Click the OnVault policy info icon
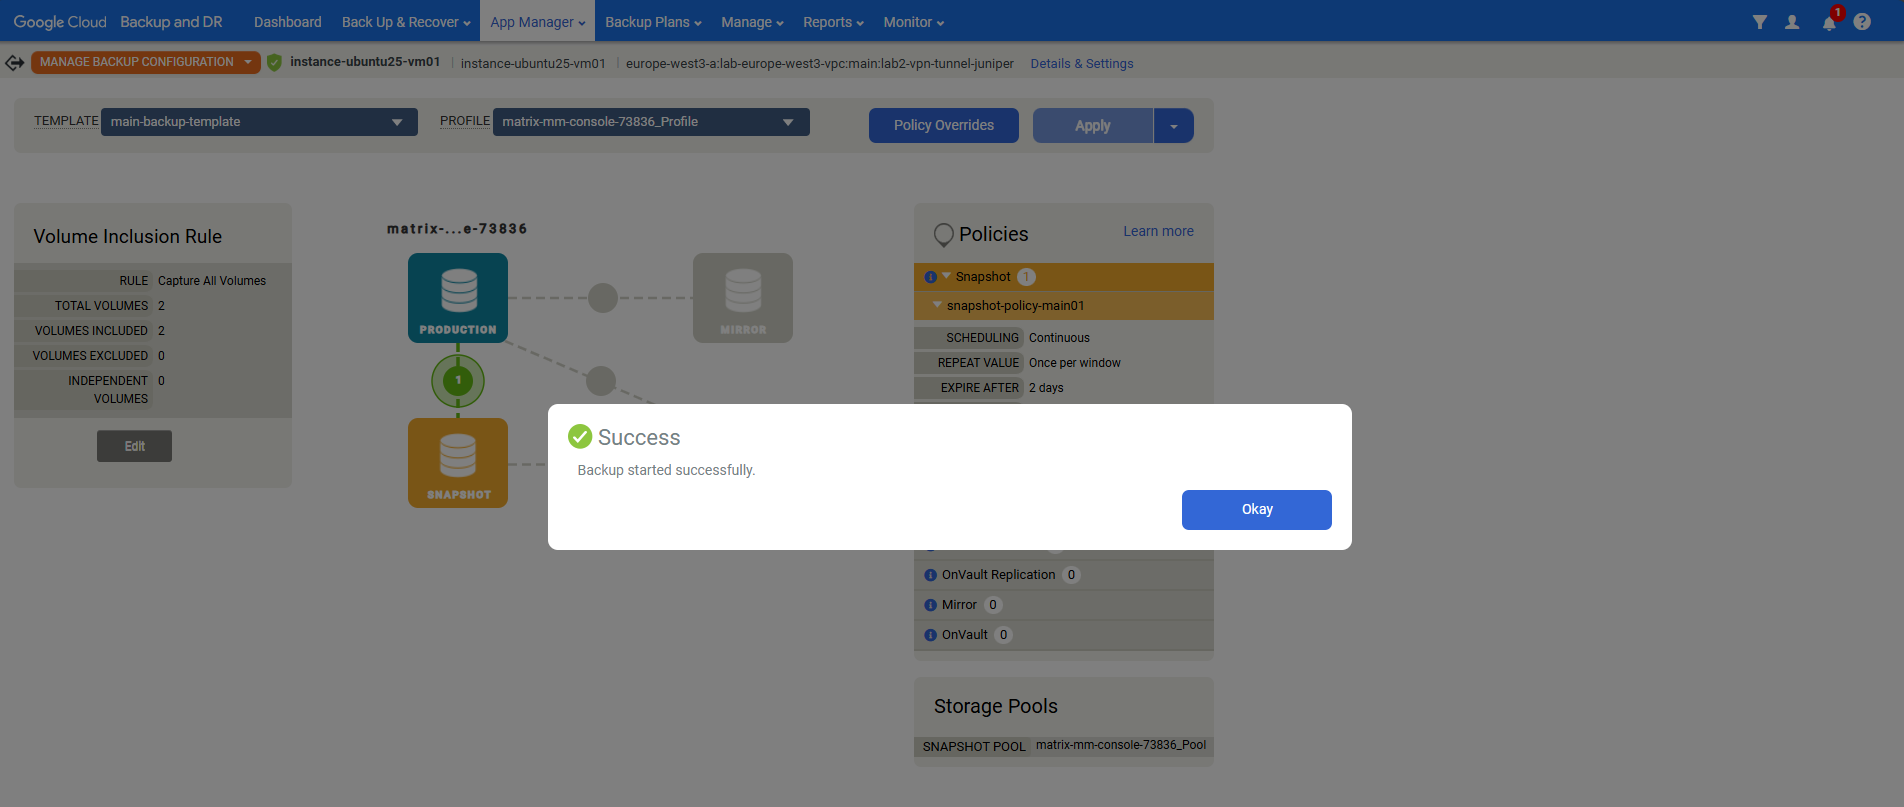The width and height of the screenshot is (1904, 807). pos(931,635)
